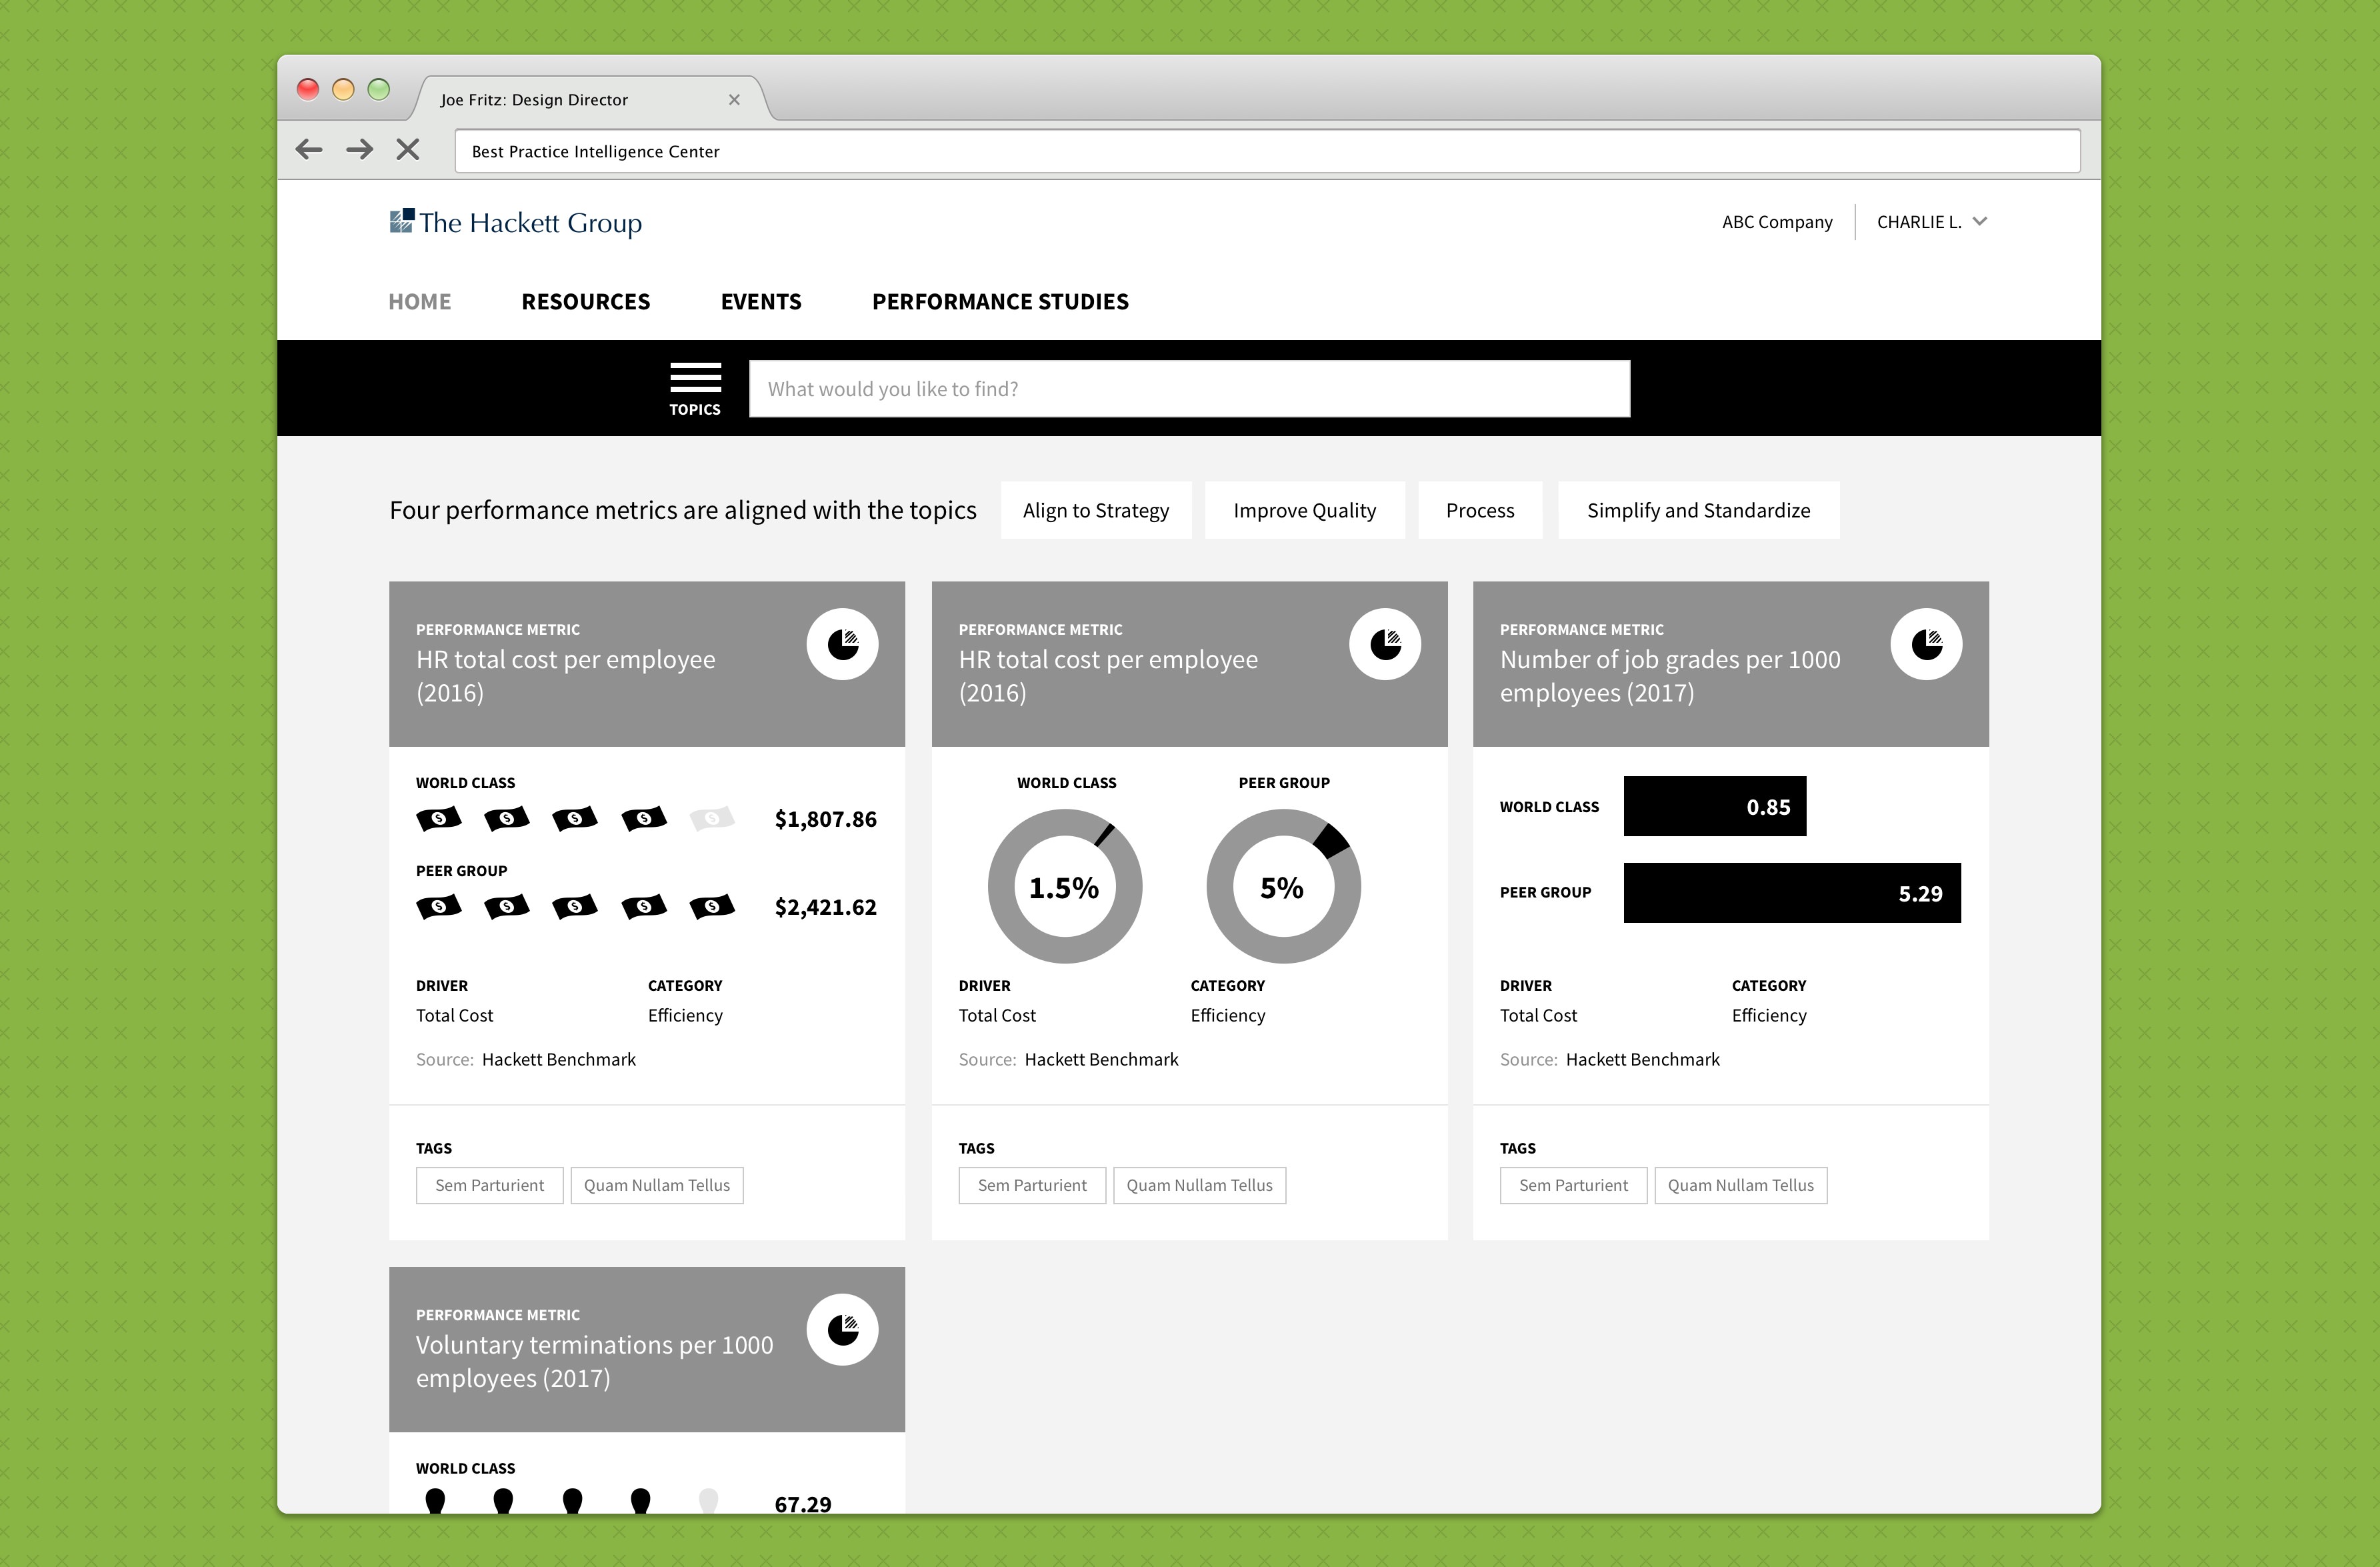Open the Number of job grades per 1000 employees title
This screenshot has height=1567, width=2380.
(1670, 676)
